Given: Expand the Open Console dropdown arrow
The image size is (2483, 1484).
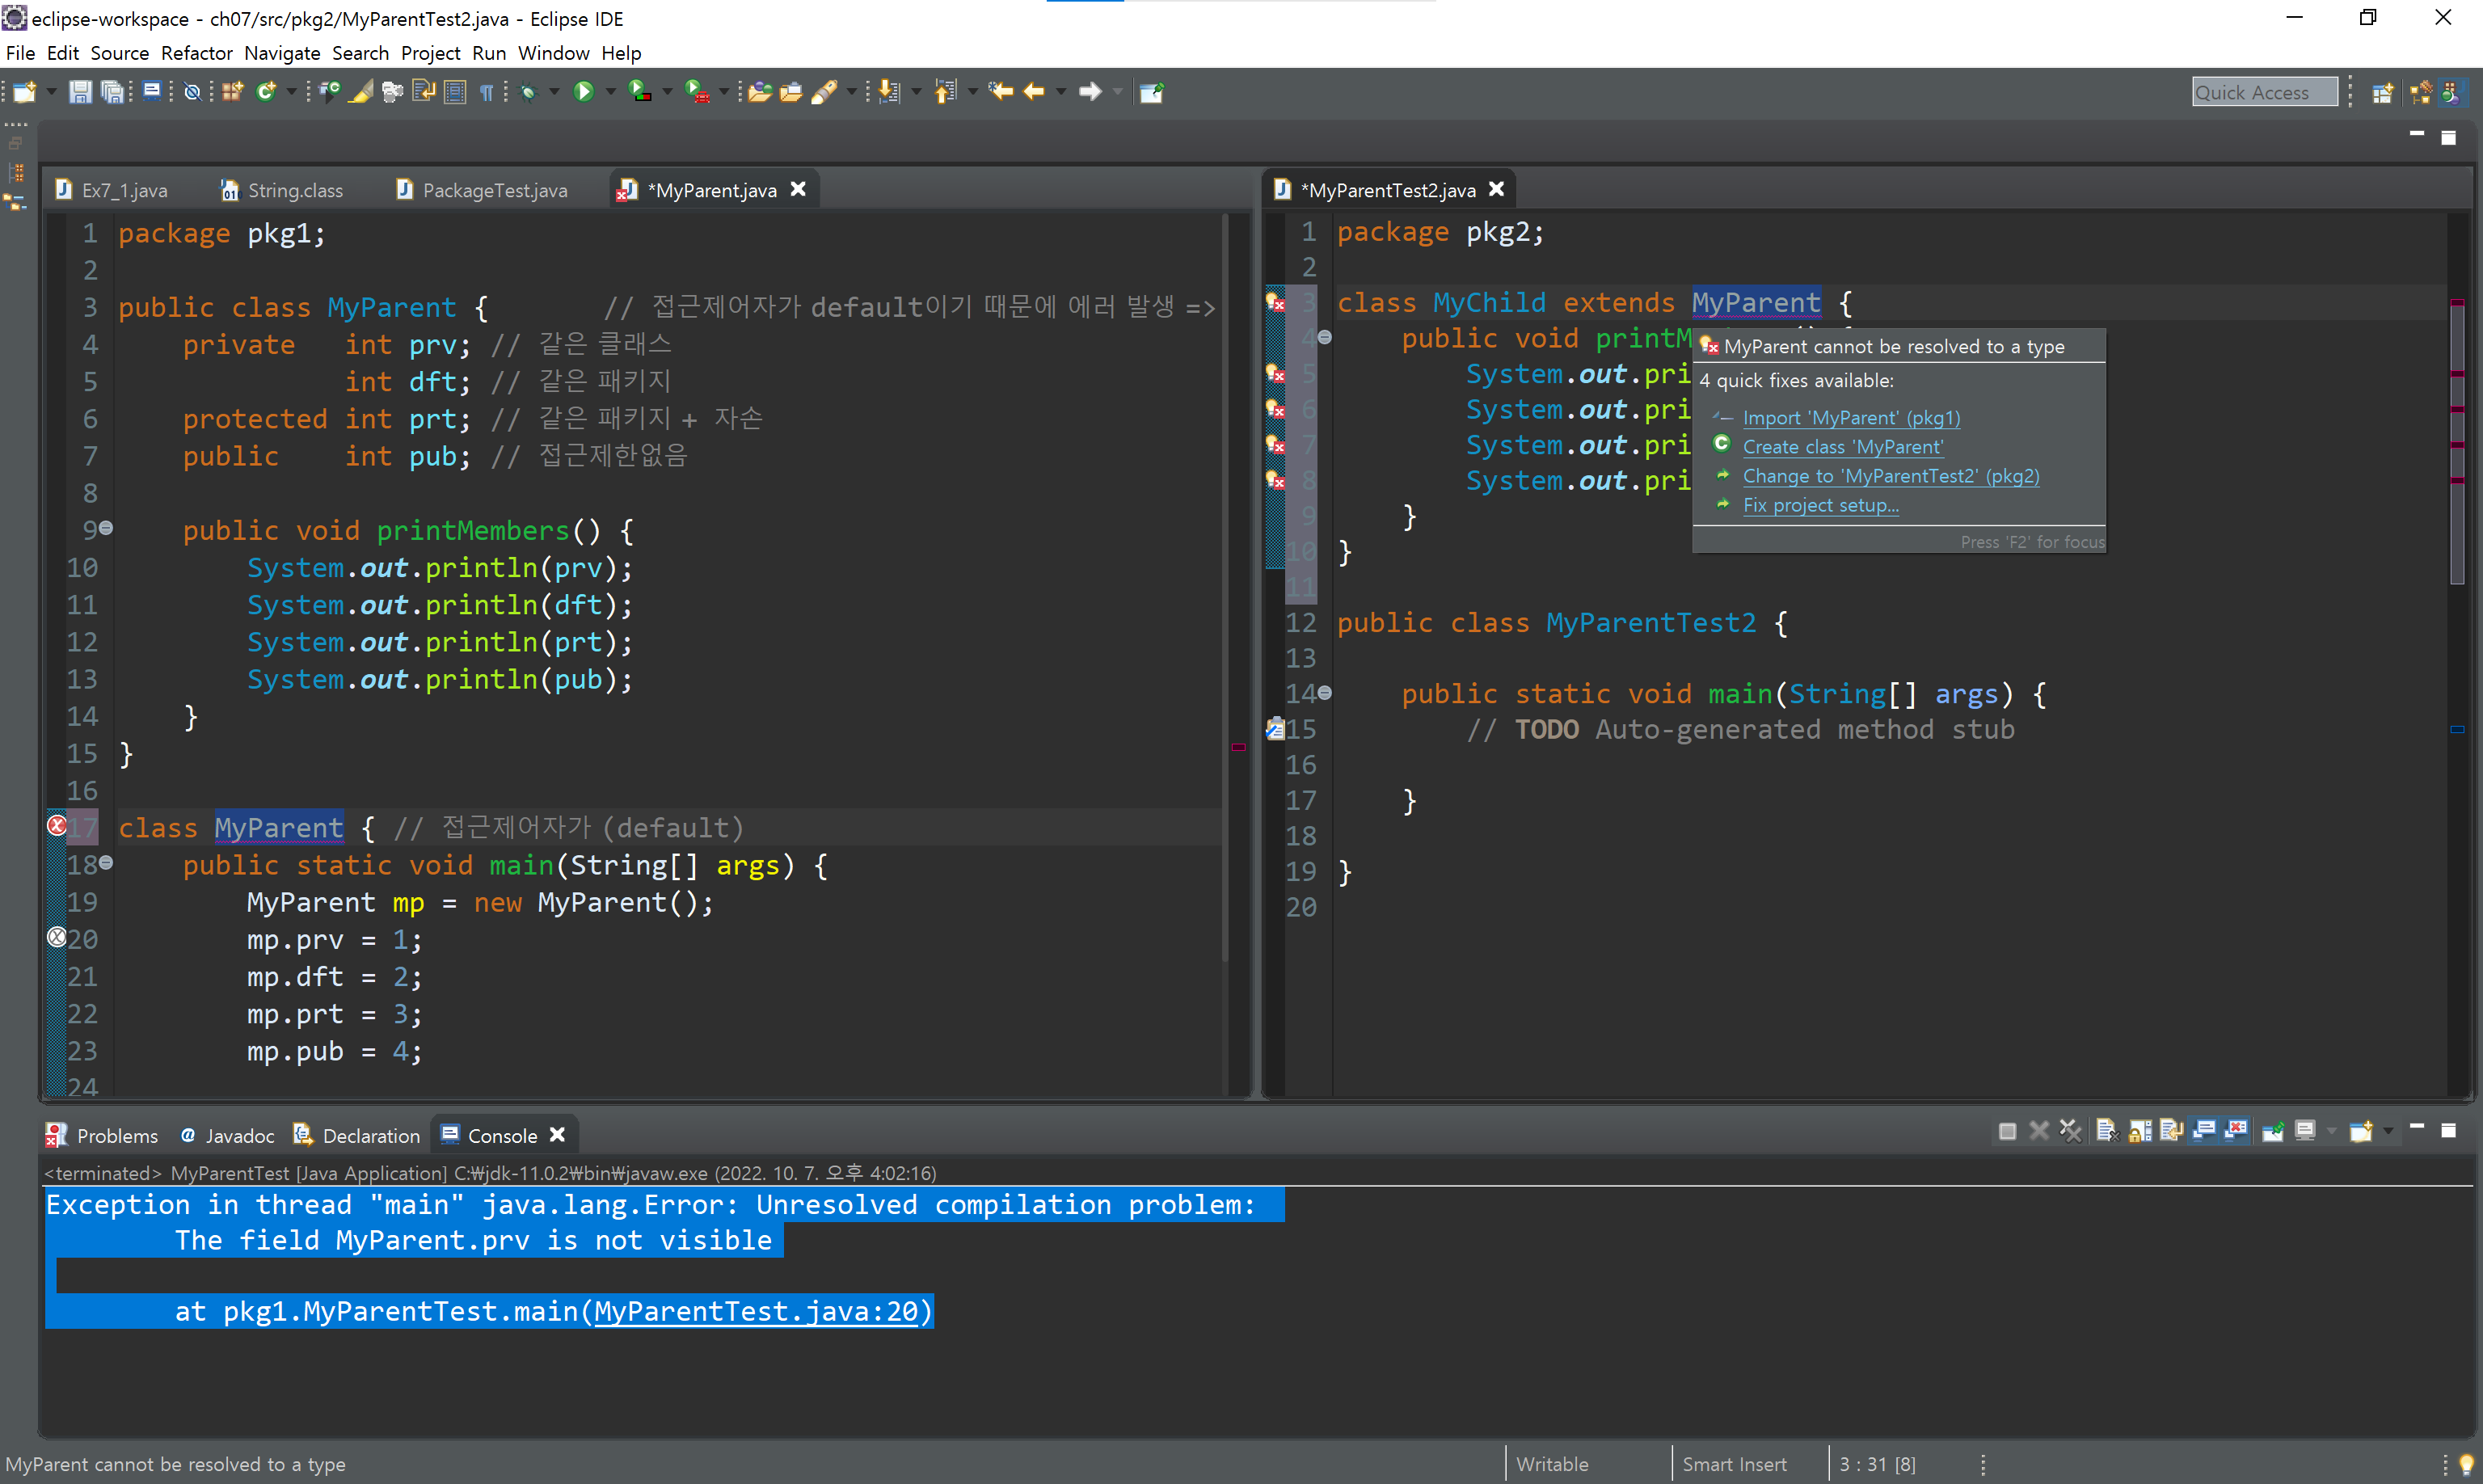Looking at the screenshot, I should [2389, 1131].
